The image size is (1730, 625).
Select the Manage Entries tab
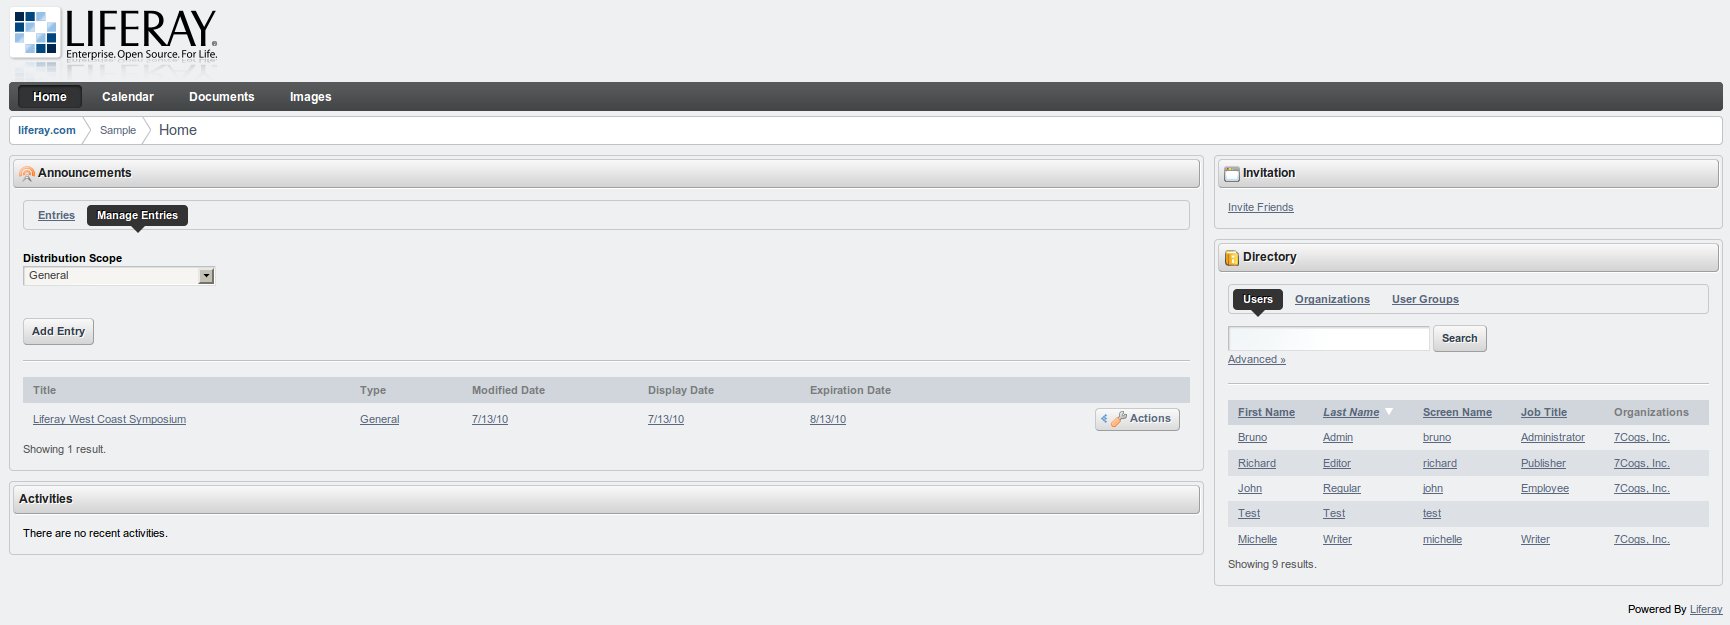point(137,215)
